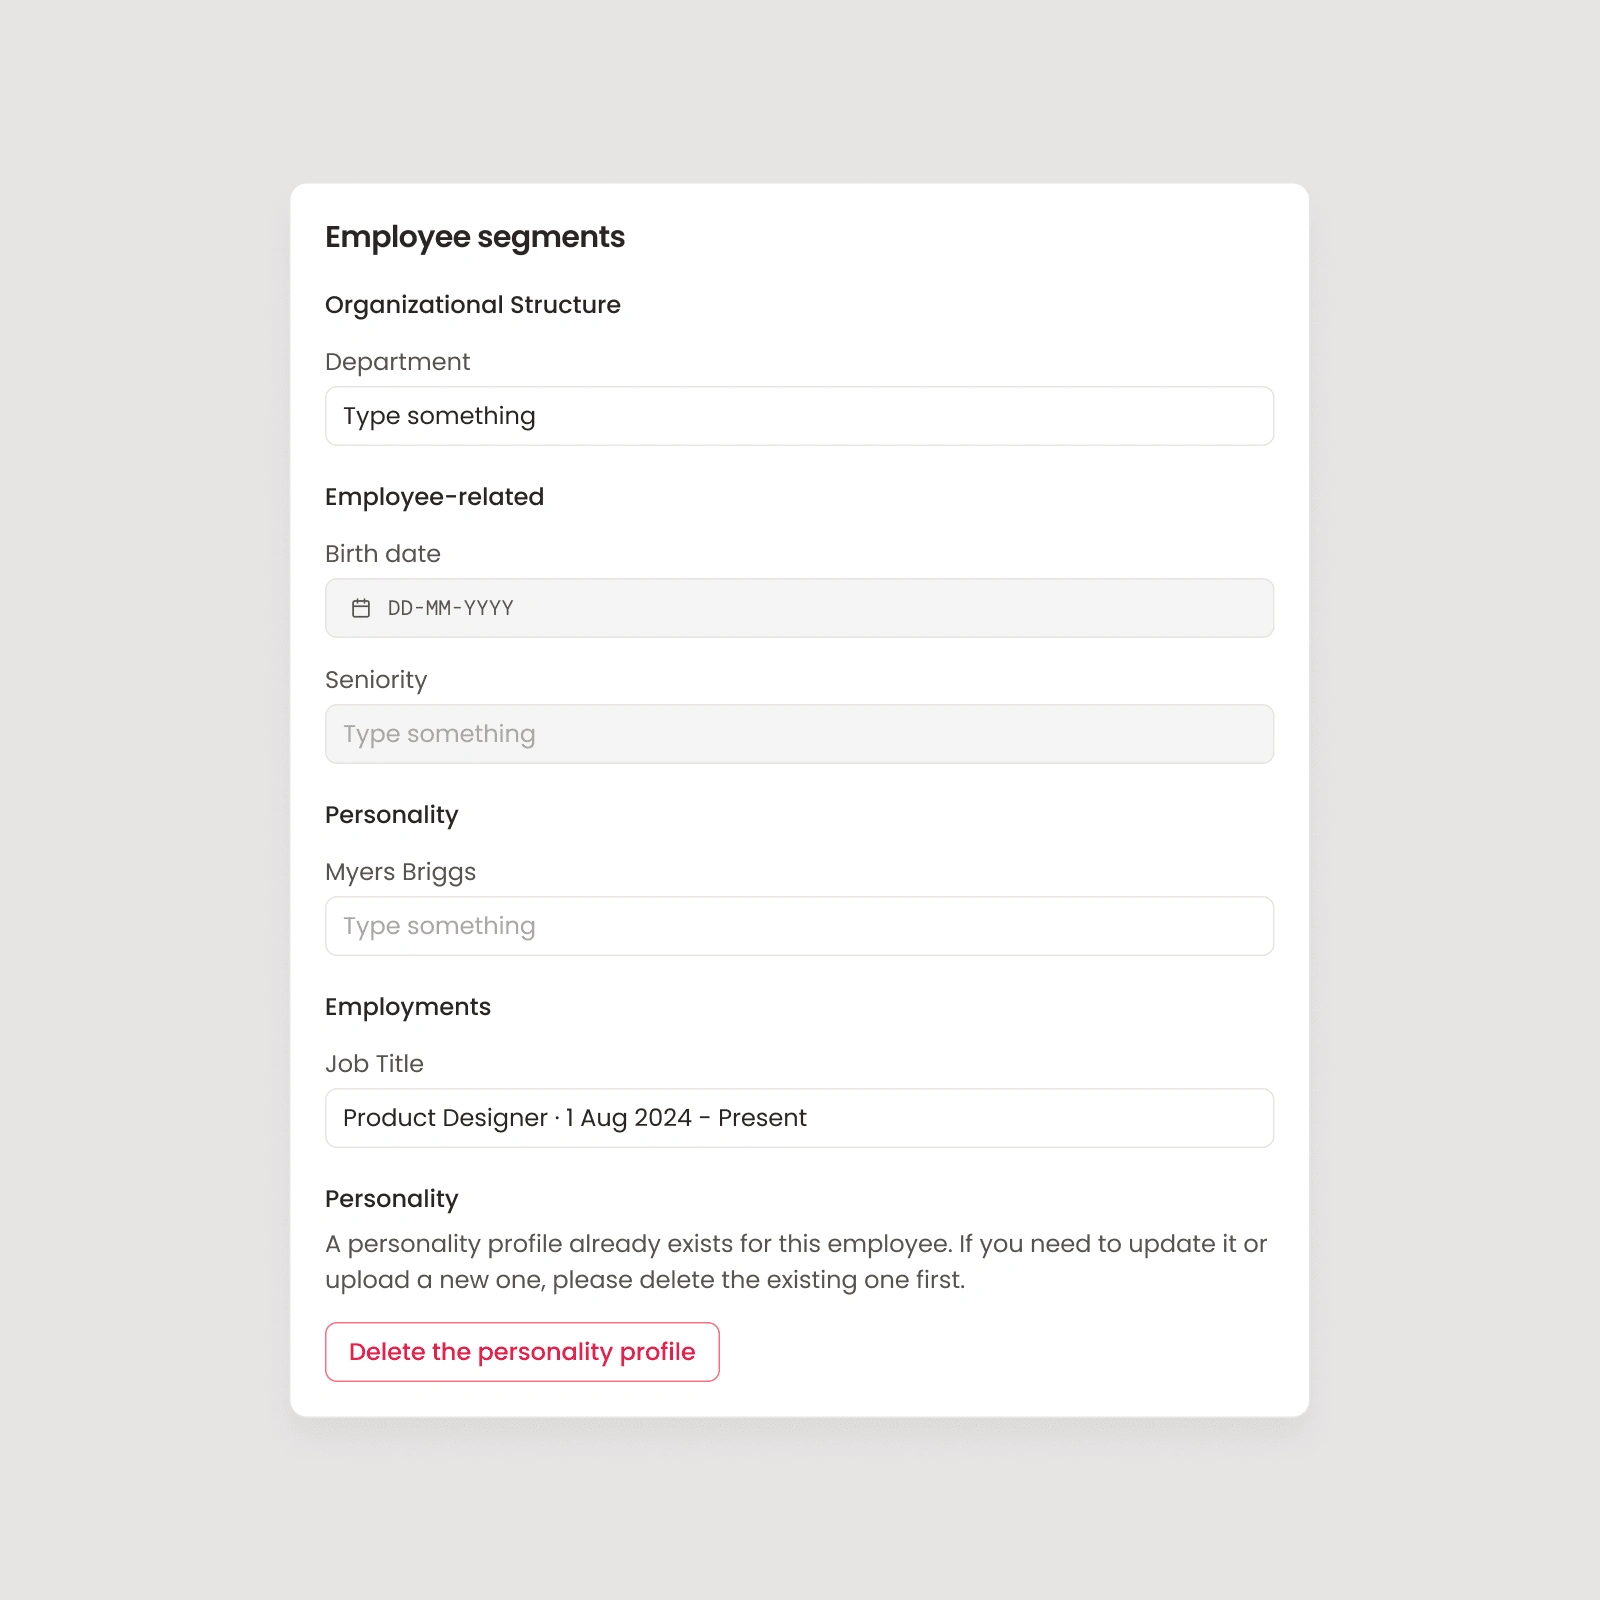Click the Birth date field label
Viewport: 1600px width, 1600px height.
point(383,554)
